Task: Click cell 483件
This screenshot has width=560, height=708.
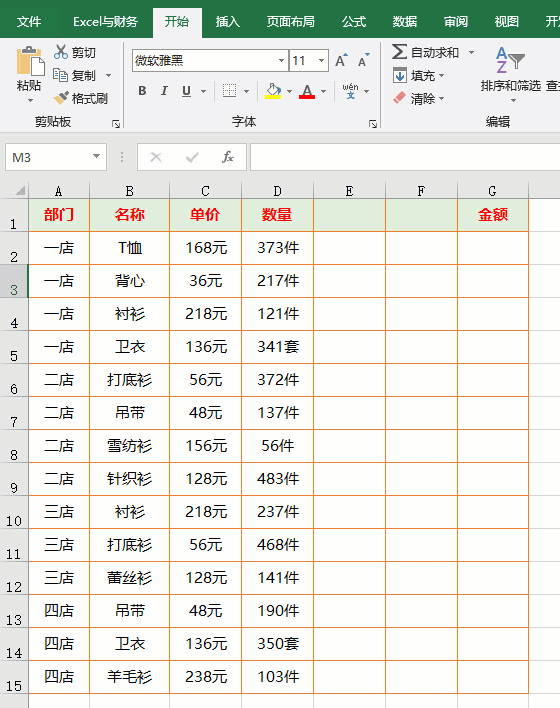Action: pos(277,479)
